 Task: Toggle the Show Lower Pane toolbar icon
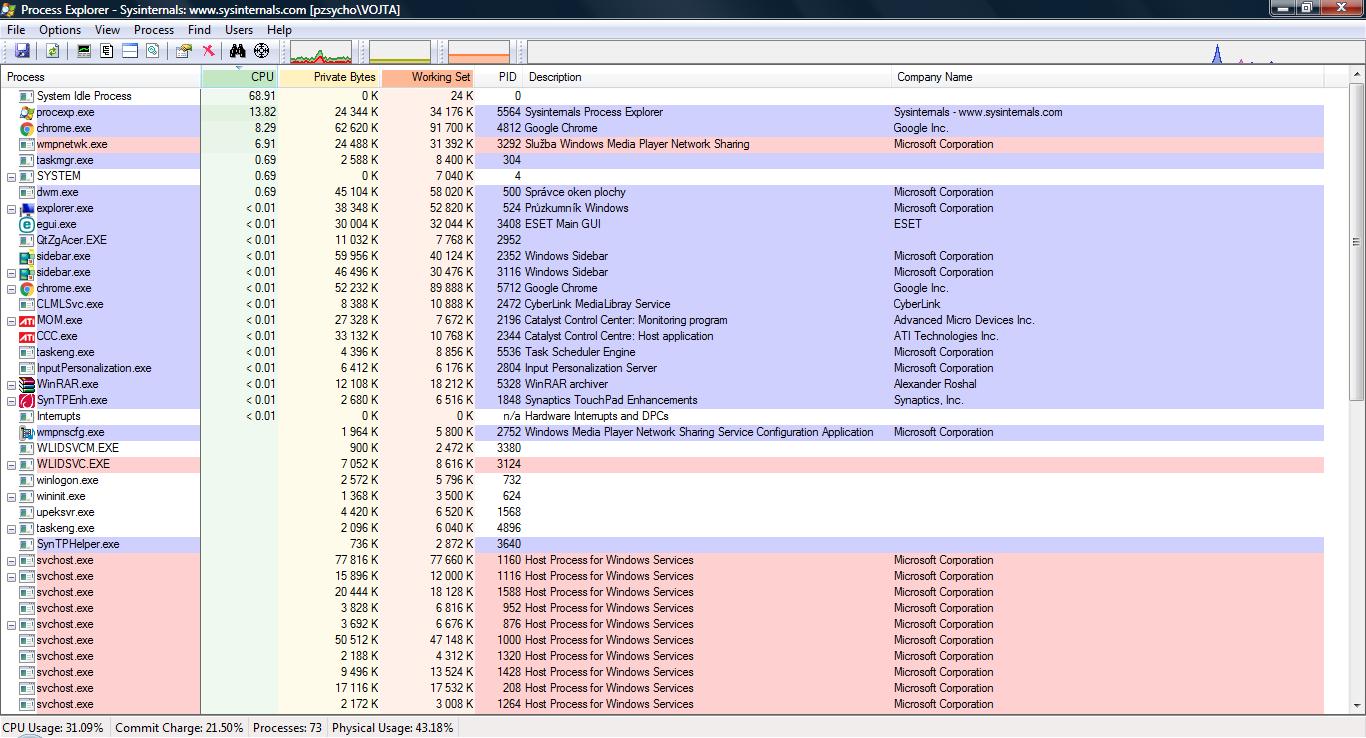pos(130,51)
